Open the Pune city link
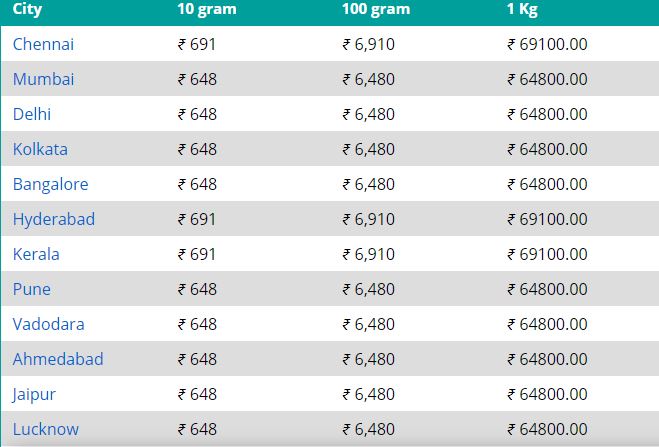Viewport: 659px width, 447px height. 32,289
